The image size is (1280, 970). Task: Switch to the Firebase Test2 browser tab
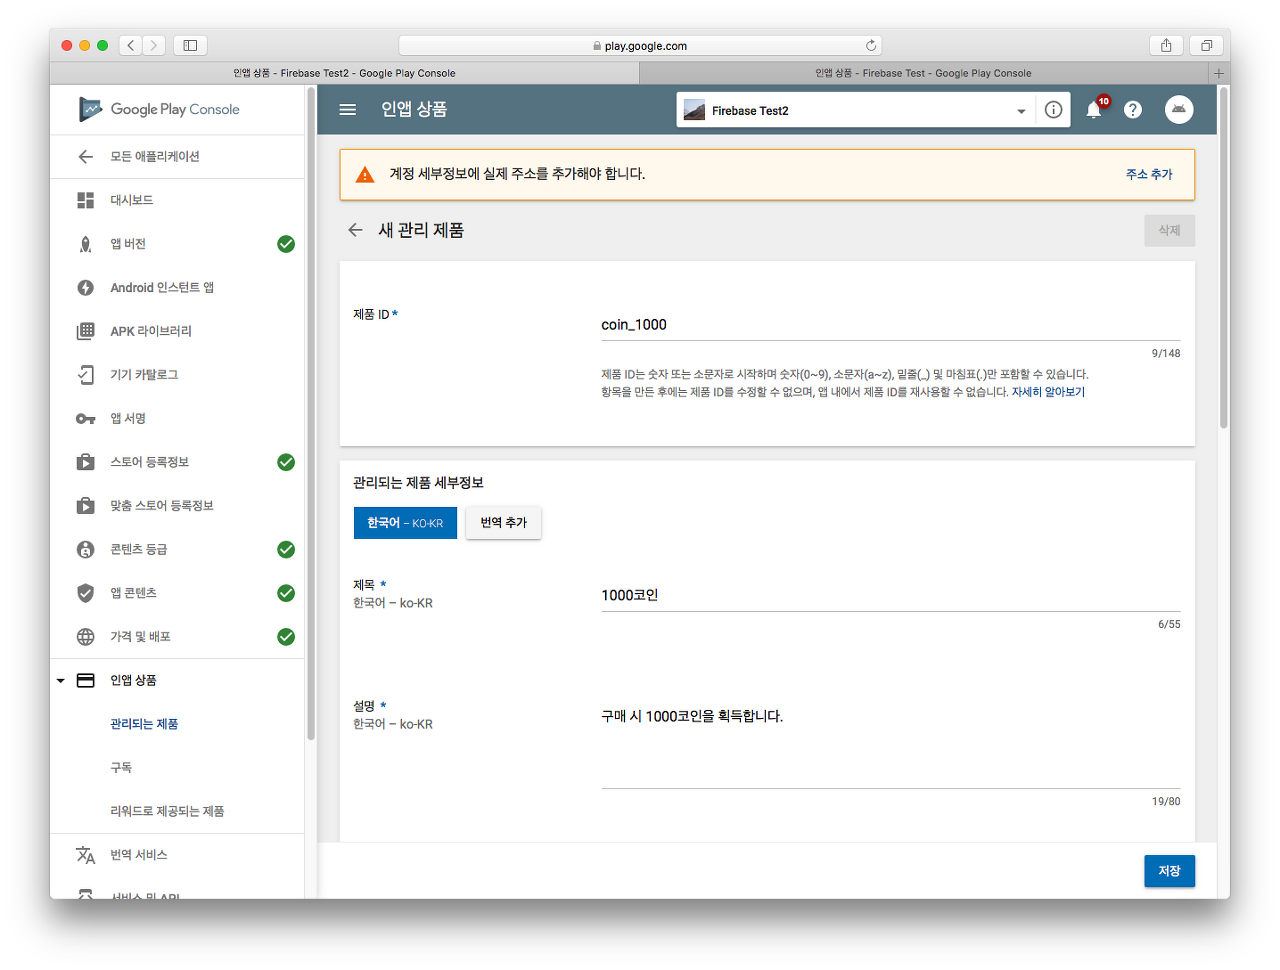[344, 73]
